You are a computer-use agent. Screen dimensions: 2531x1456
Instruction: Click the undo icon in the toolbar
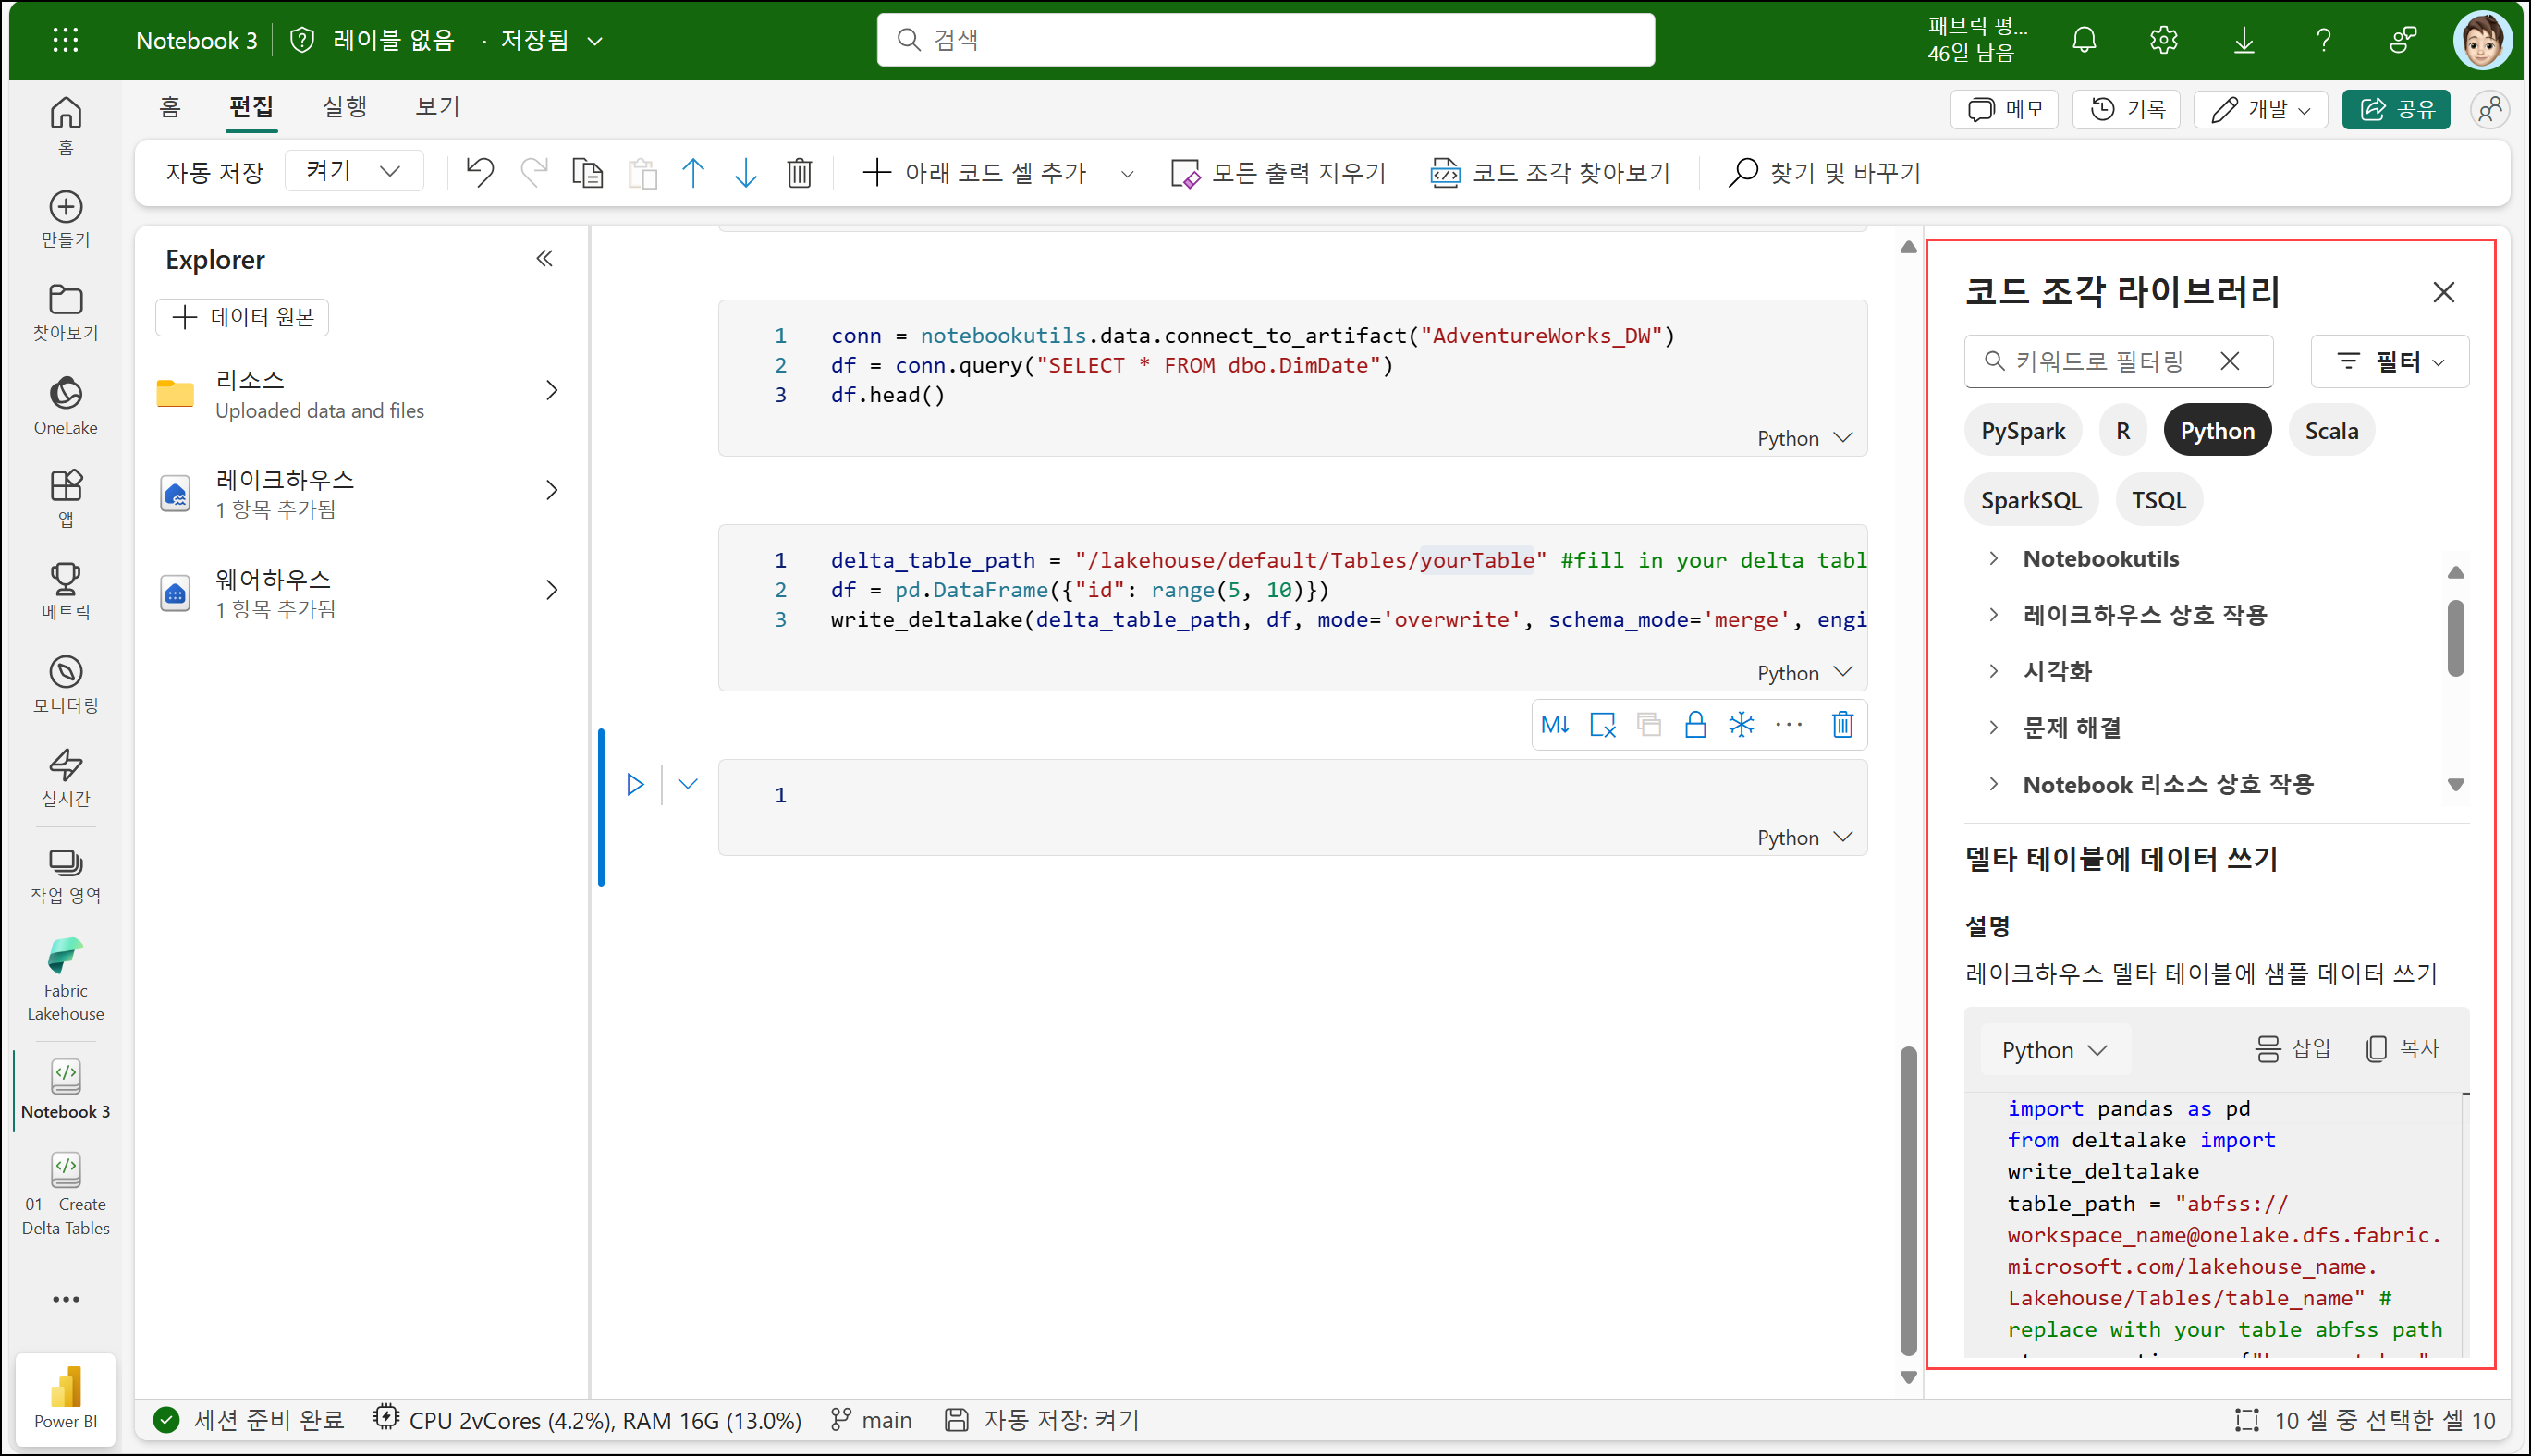(x=480, y=172)
